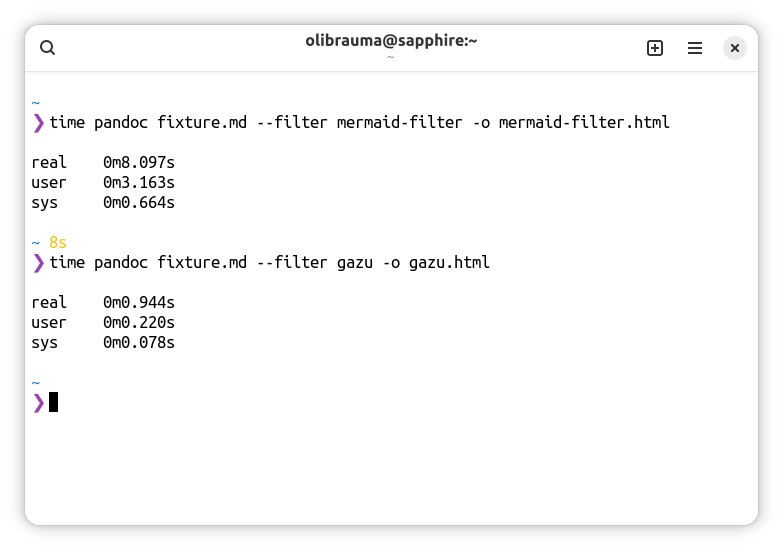Click the user 0m3.163s timing line
The width and height of the screenshot is (783, 550).
pyautogui.click(x=103, y=182)
